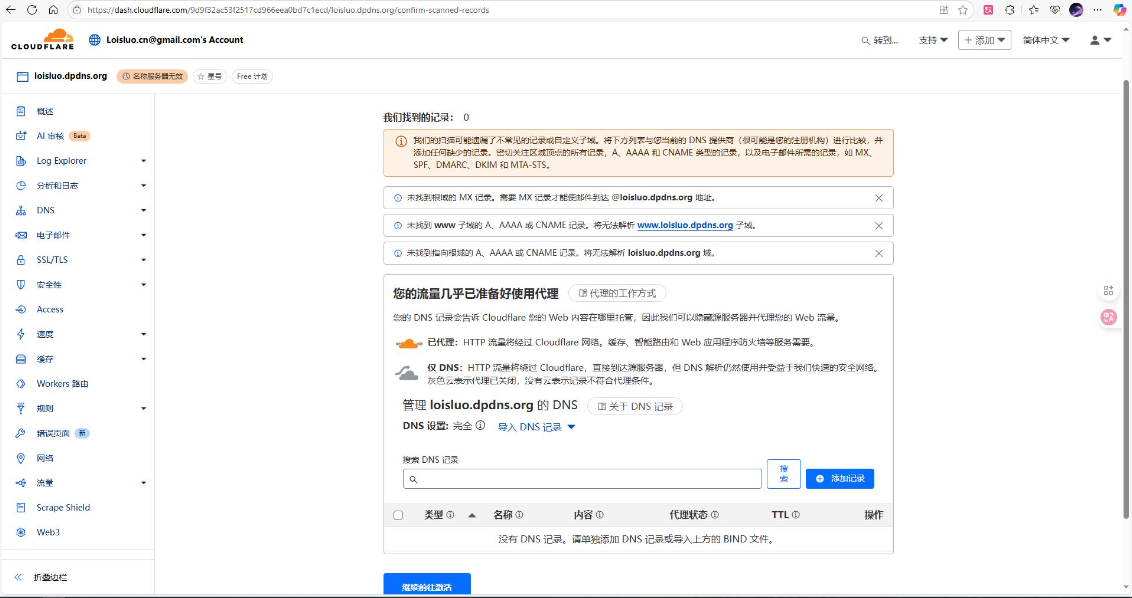Open the 添加 add dropdown
The width and height of the screenshot is (1132, 598).
[984, 40]
